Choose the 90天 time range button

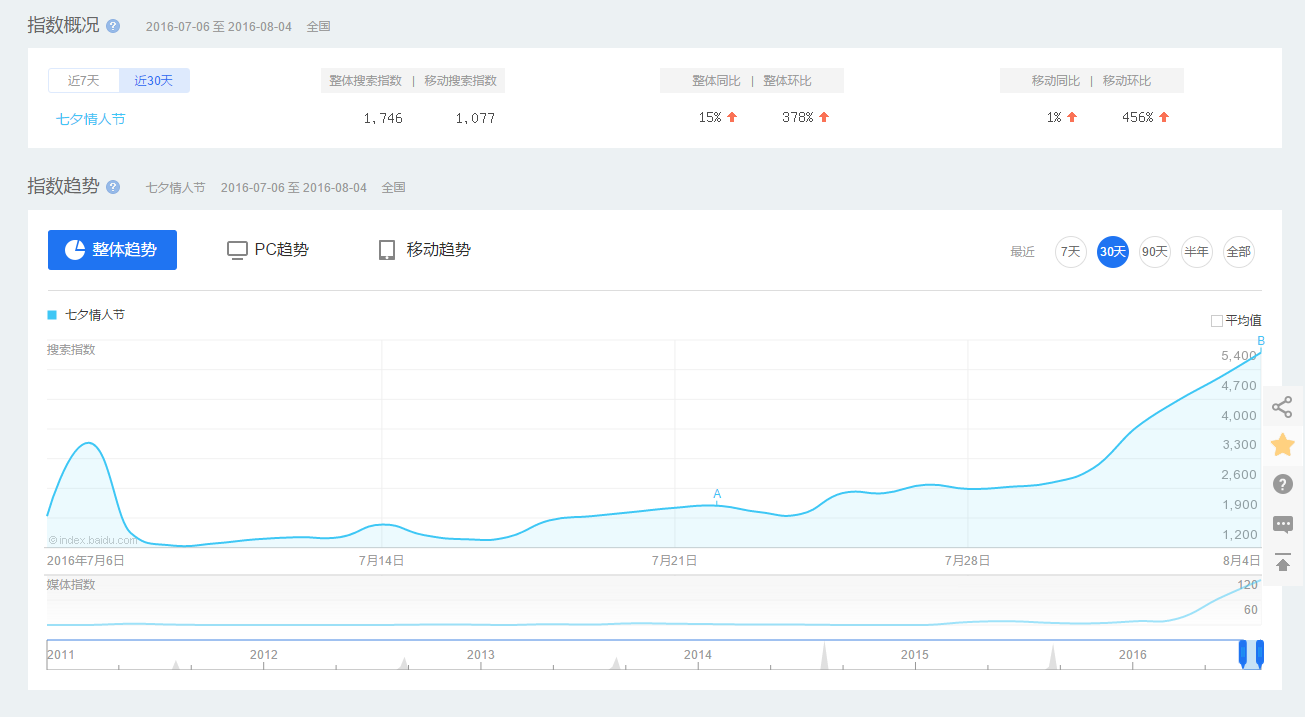point(1154,252)
